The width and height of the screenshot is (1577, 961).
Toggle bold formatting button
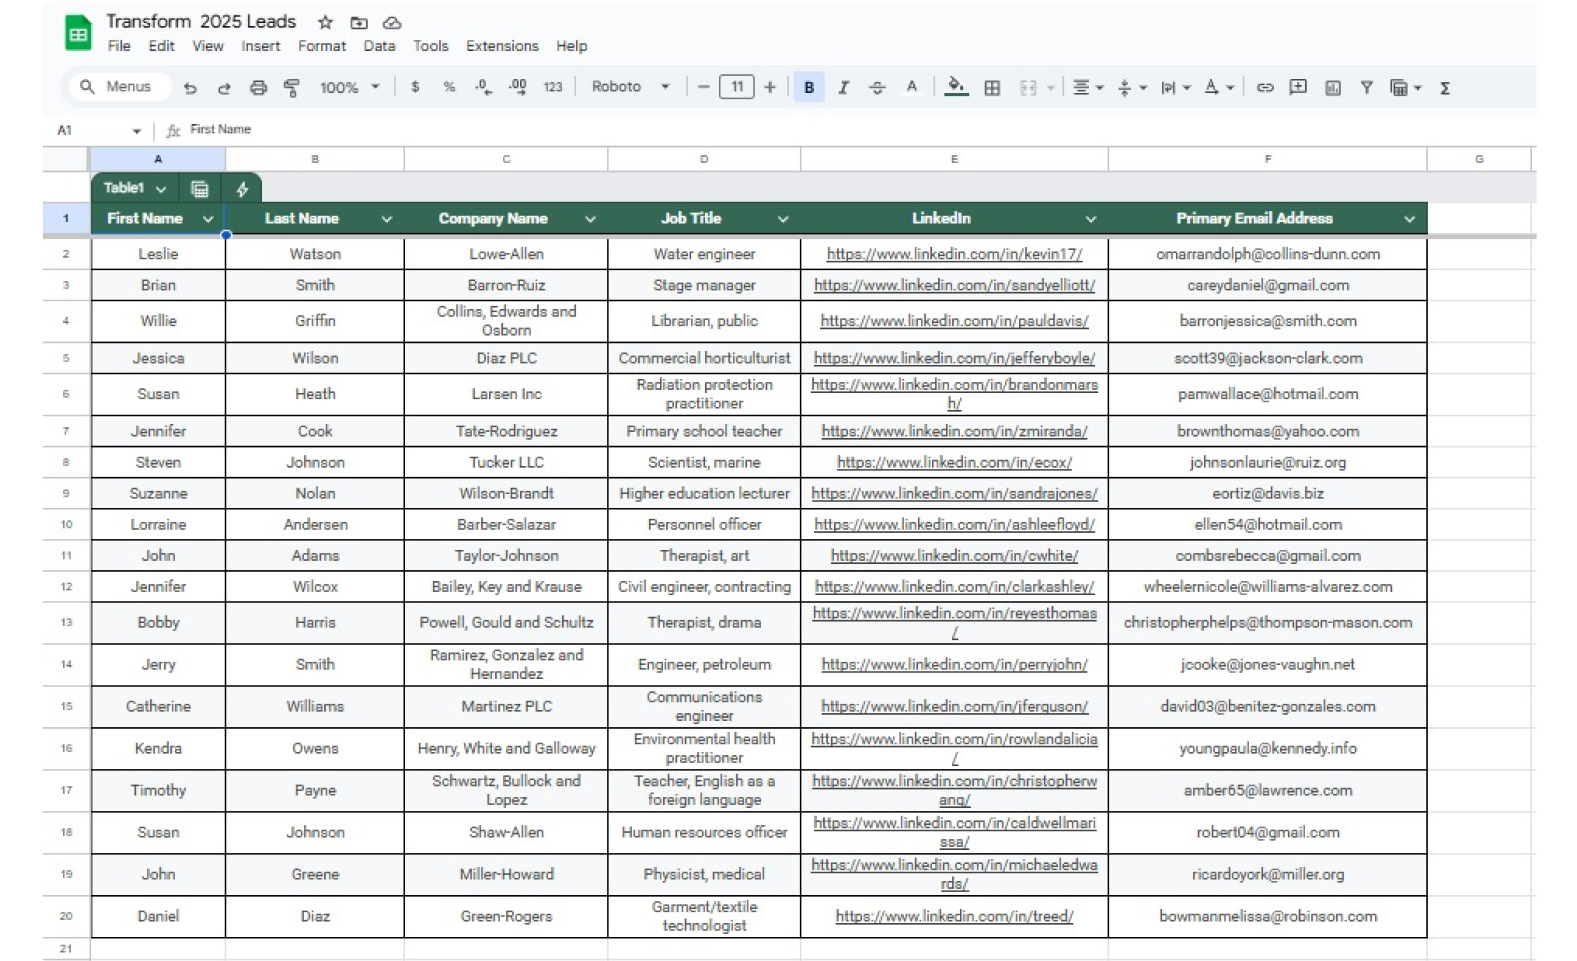[x=809, y=88]
